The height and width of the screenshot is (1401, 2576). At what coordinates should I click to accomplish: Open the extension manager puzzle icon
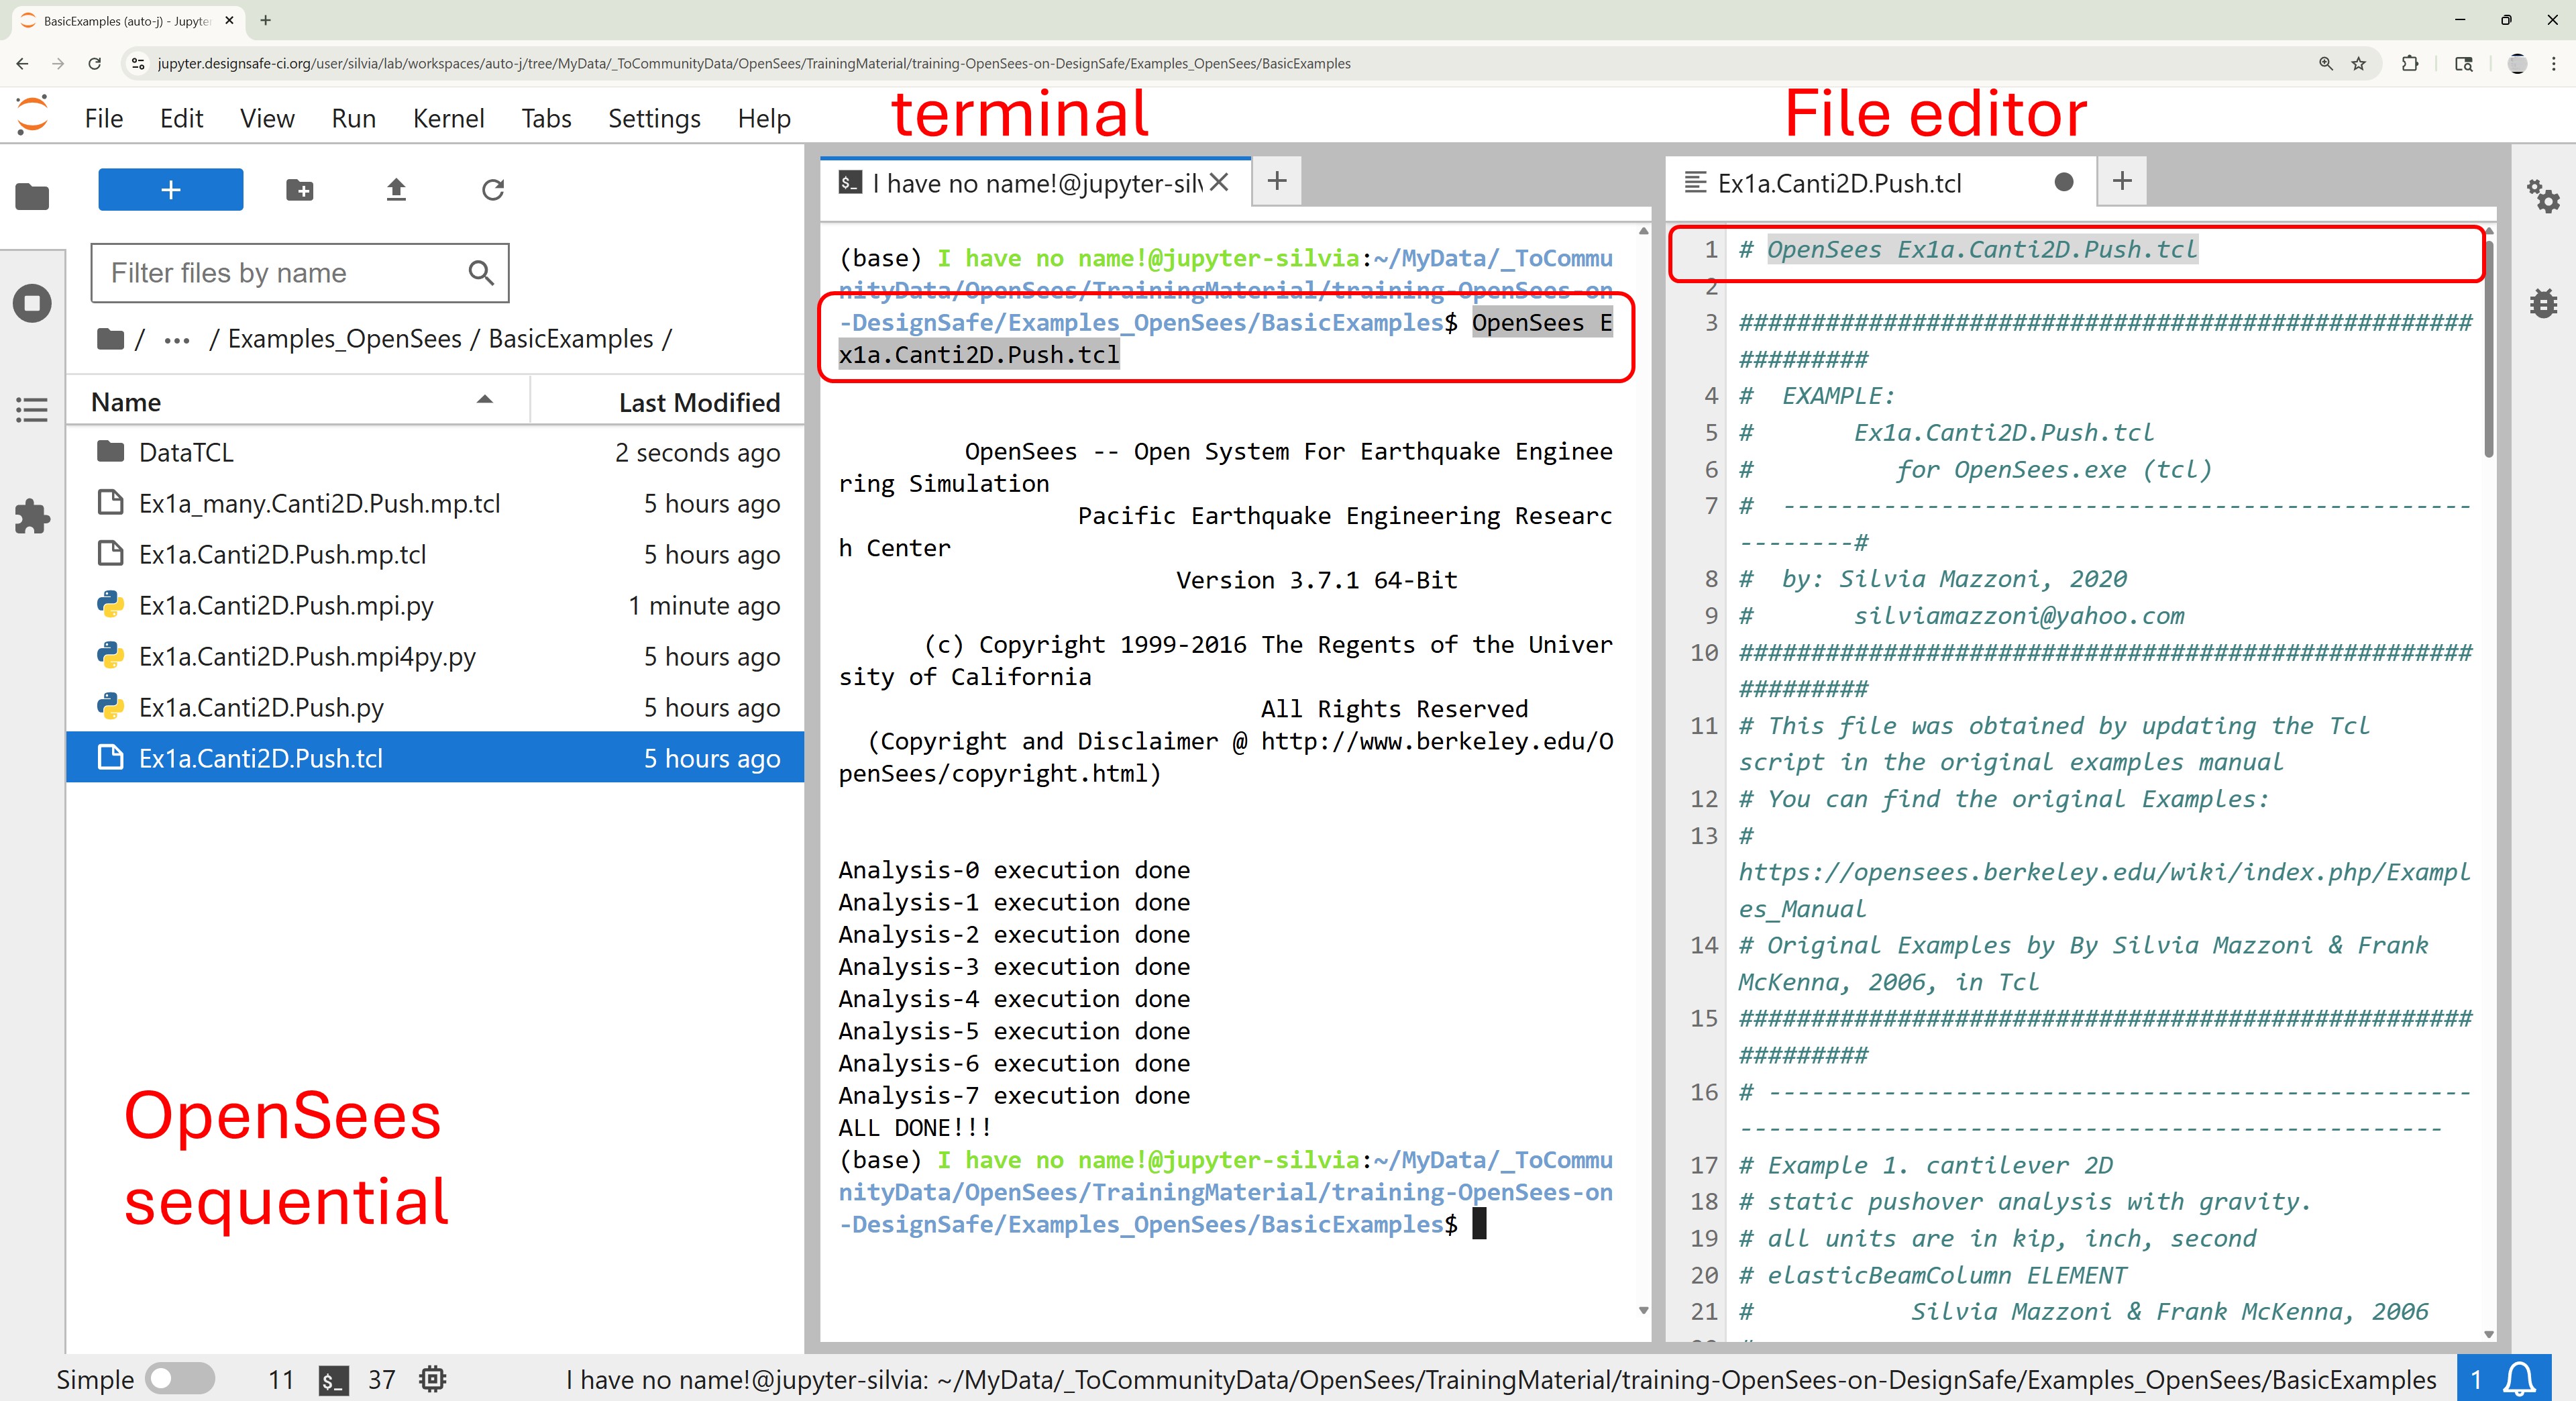click(x=32, y=516)
